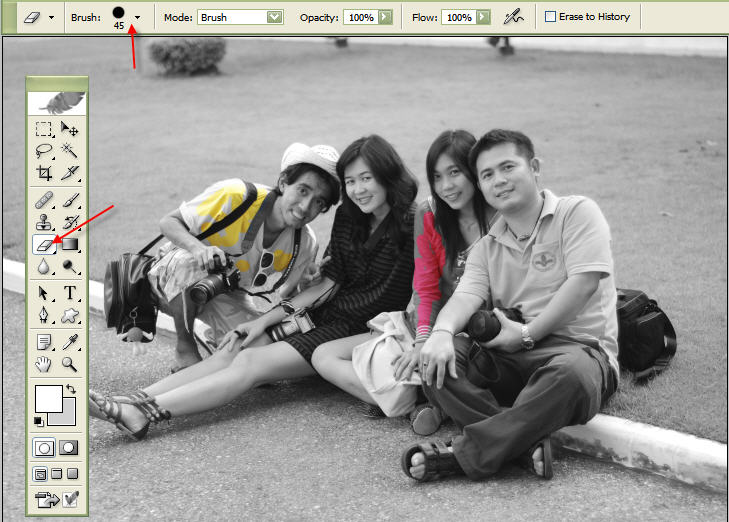The height and width of the screenshot is (522, 729).
Task: Select the Blur tool
Action: (44, 266)
